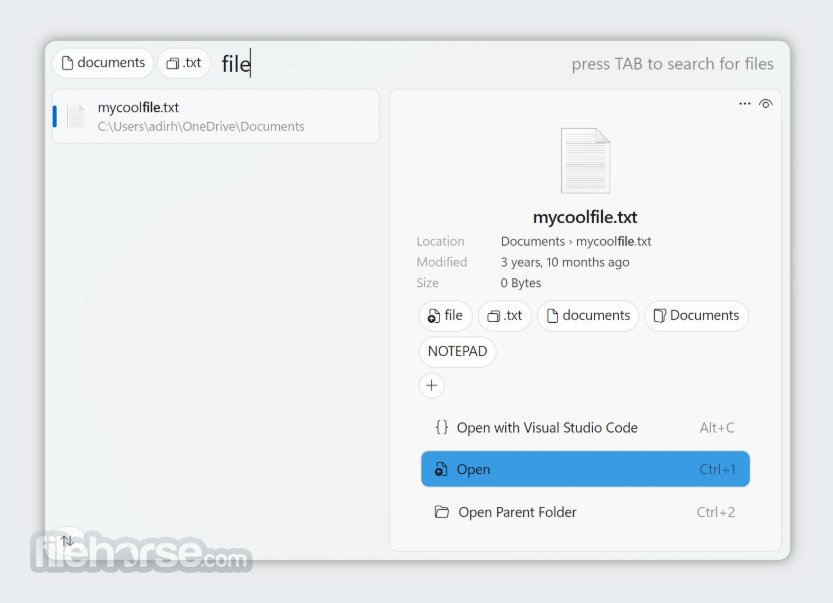Viewport: 833px width, 603px height.
Task: Click the '3 years, 10 months ago' modified value
Action: click(x=565, y=262)
